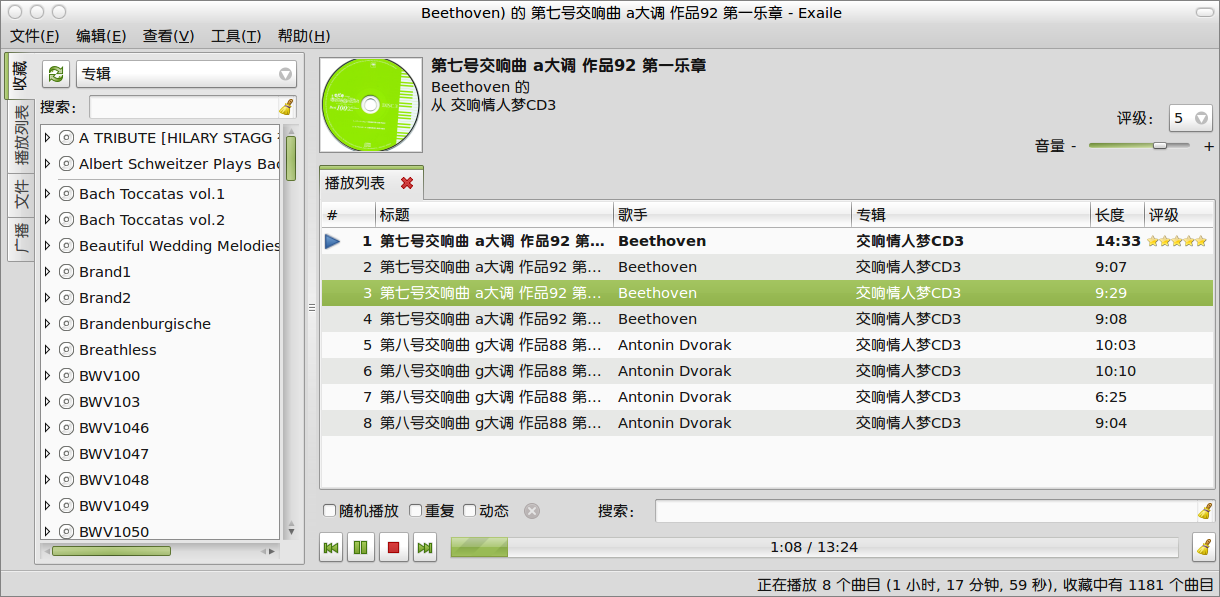Open the 编辑(E) menu

(x=101, y=36)
